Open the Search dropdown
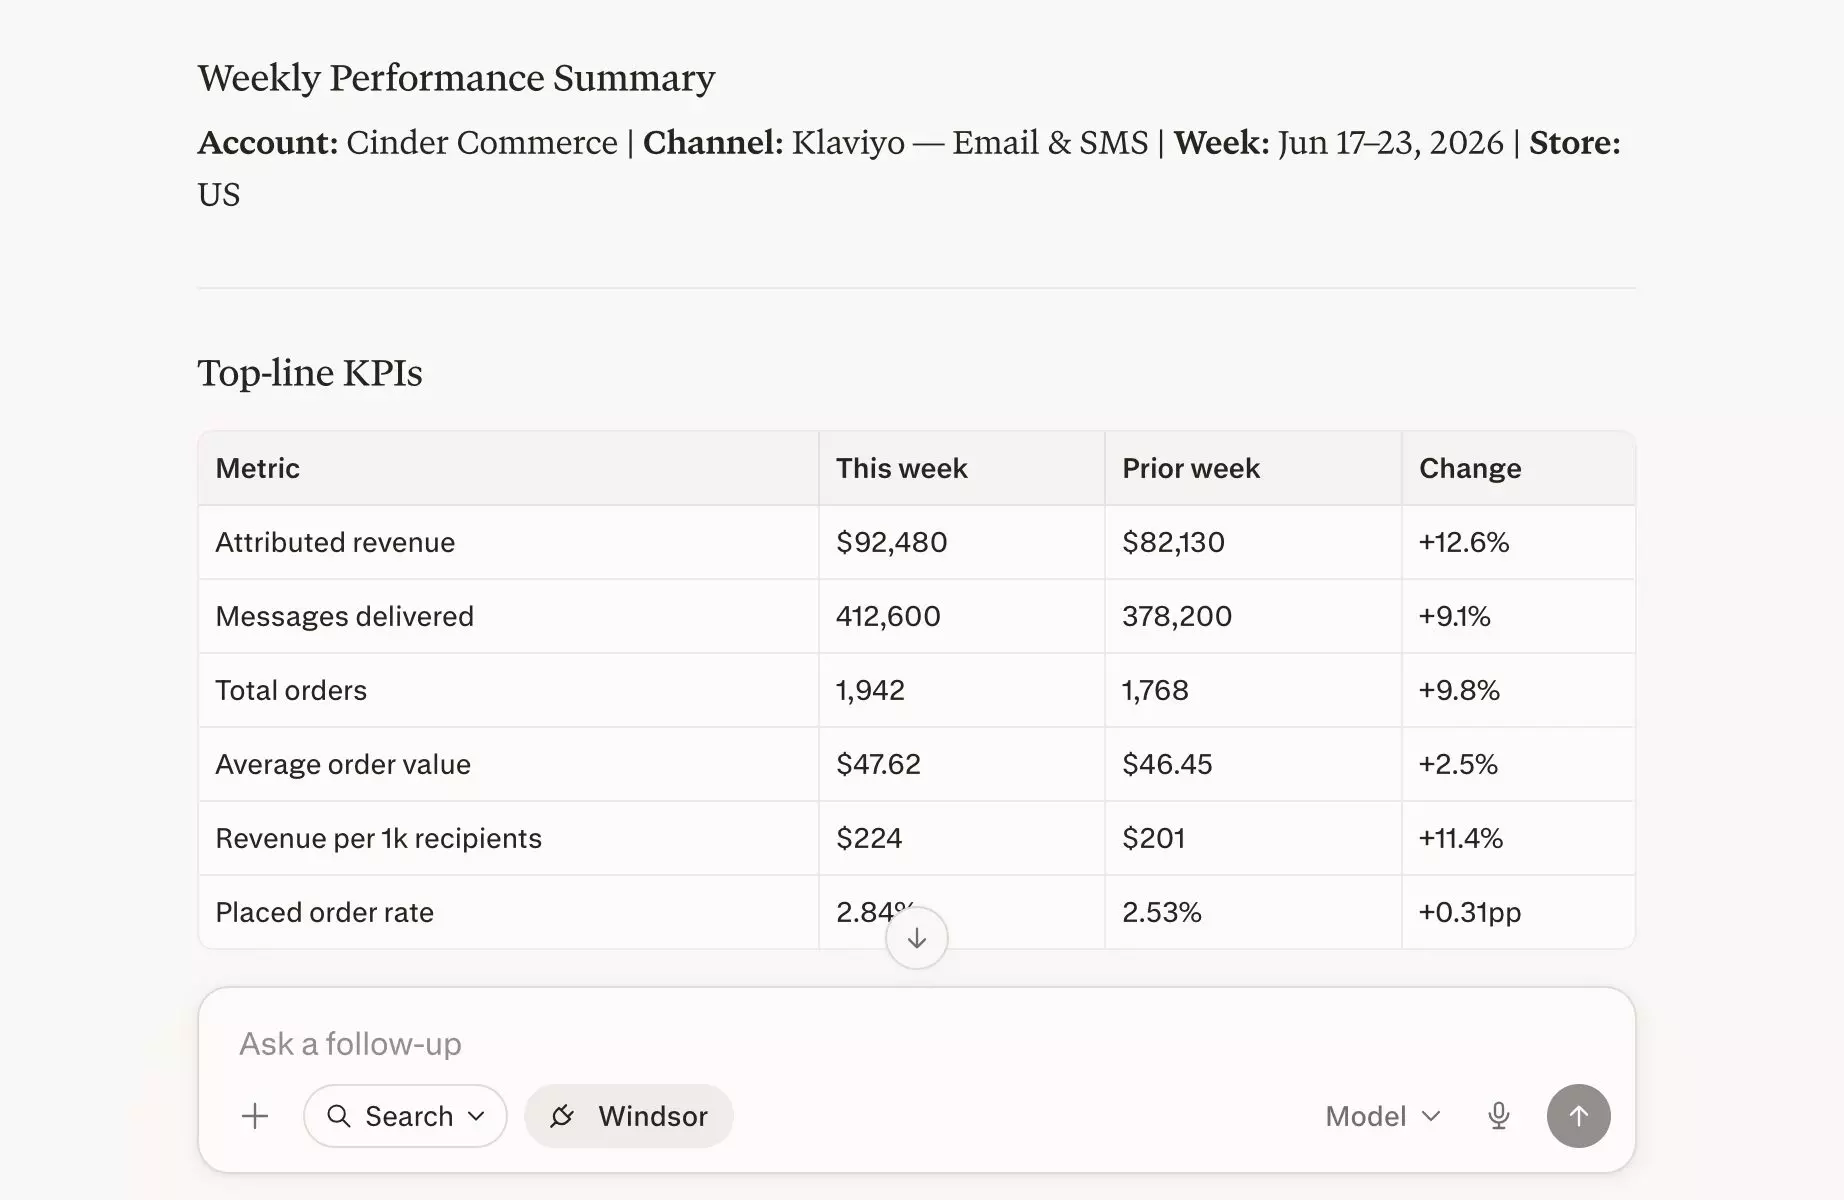Viewport: 1844px width, 1200px height. point(405,1116)
